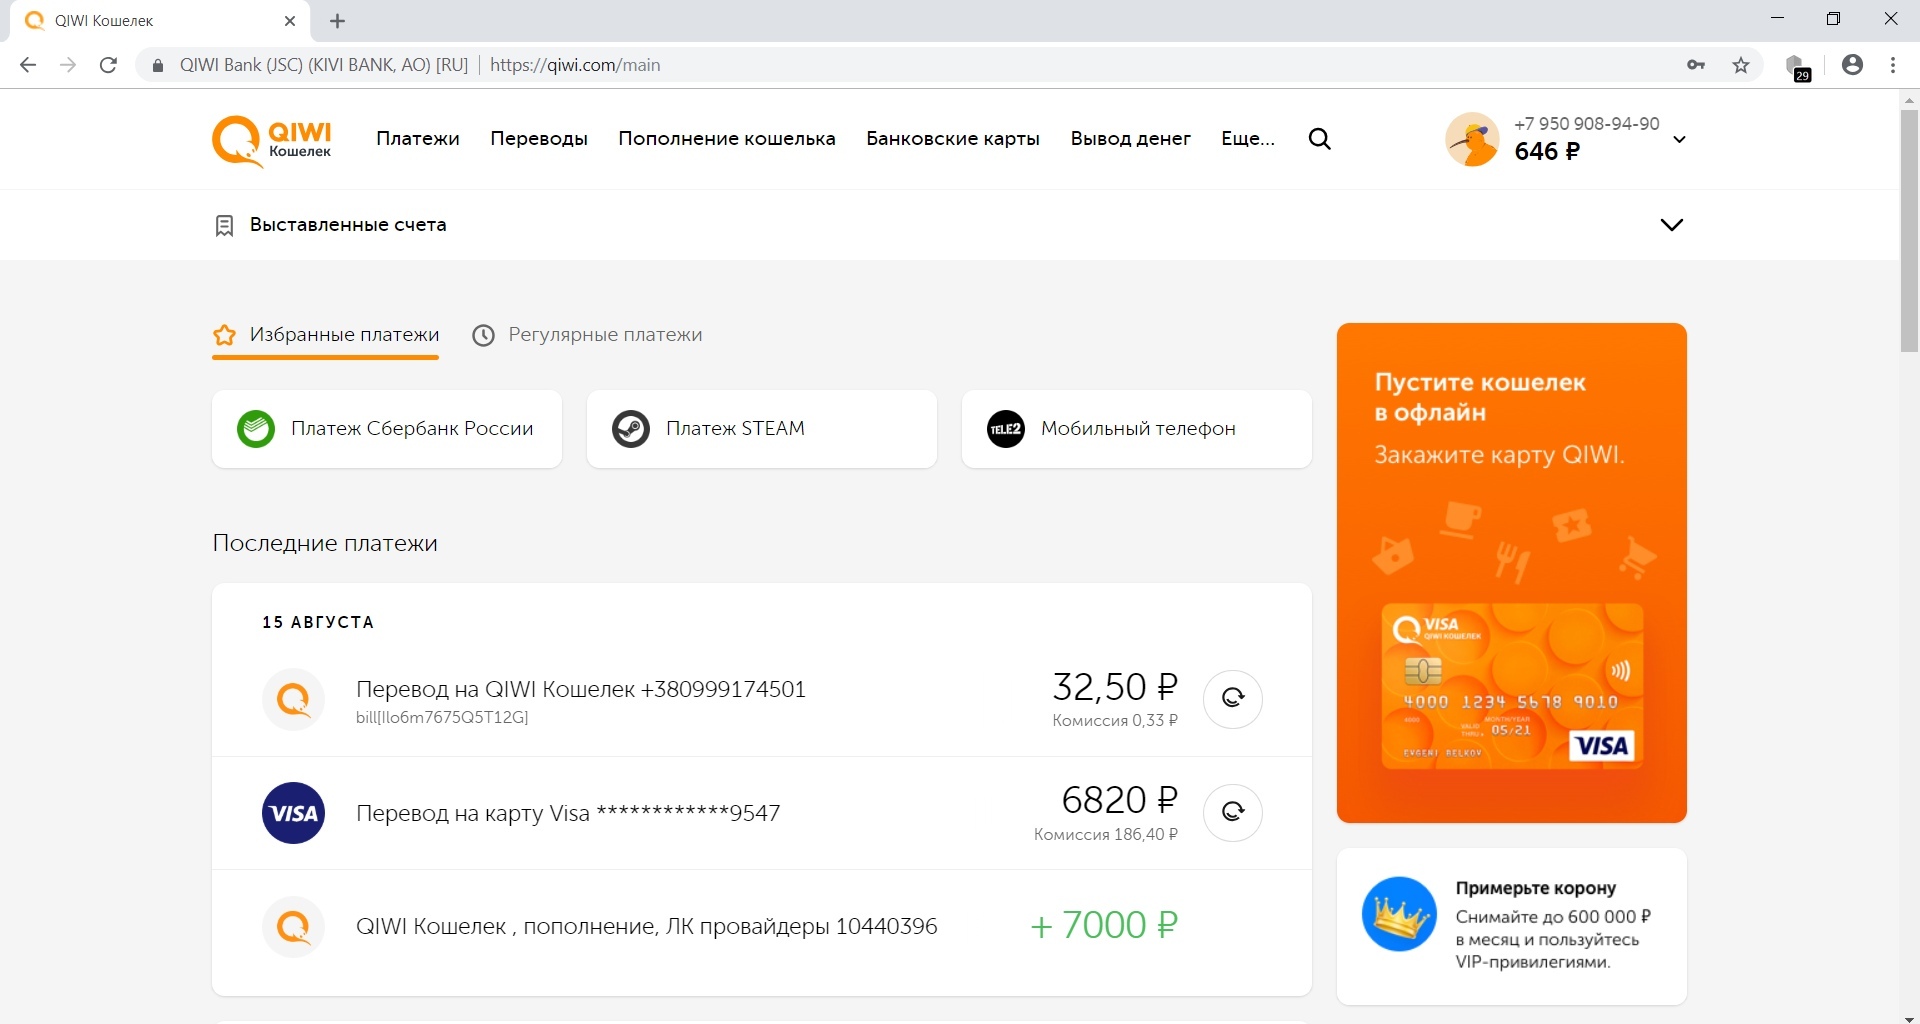This screenshot has height=1024, width=1920.
Task: Close the QIWI Кошелек tab
Action: coord(290,21)
